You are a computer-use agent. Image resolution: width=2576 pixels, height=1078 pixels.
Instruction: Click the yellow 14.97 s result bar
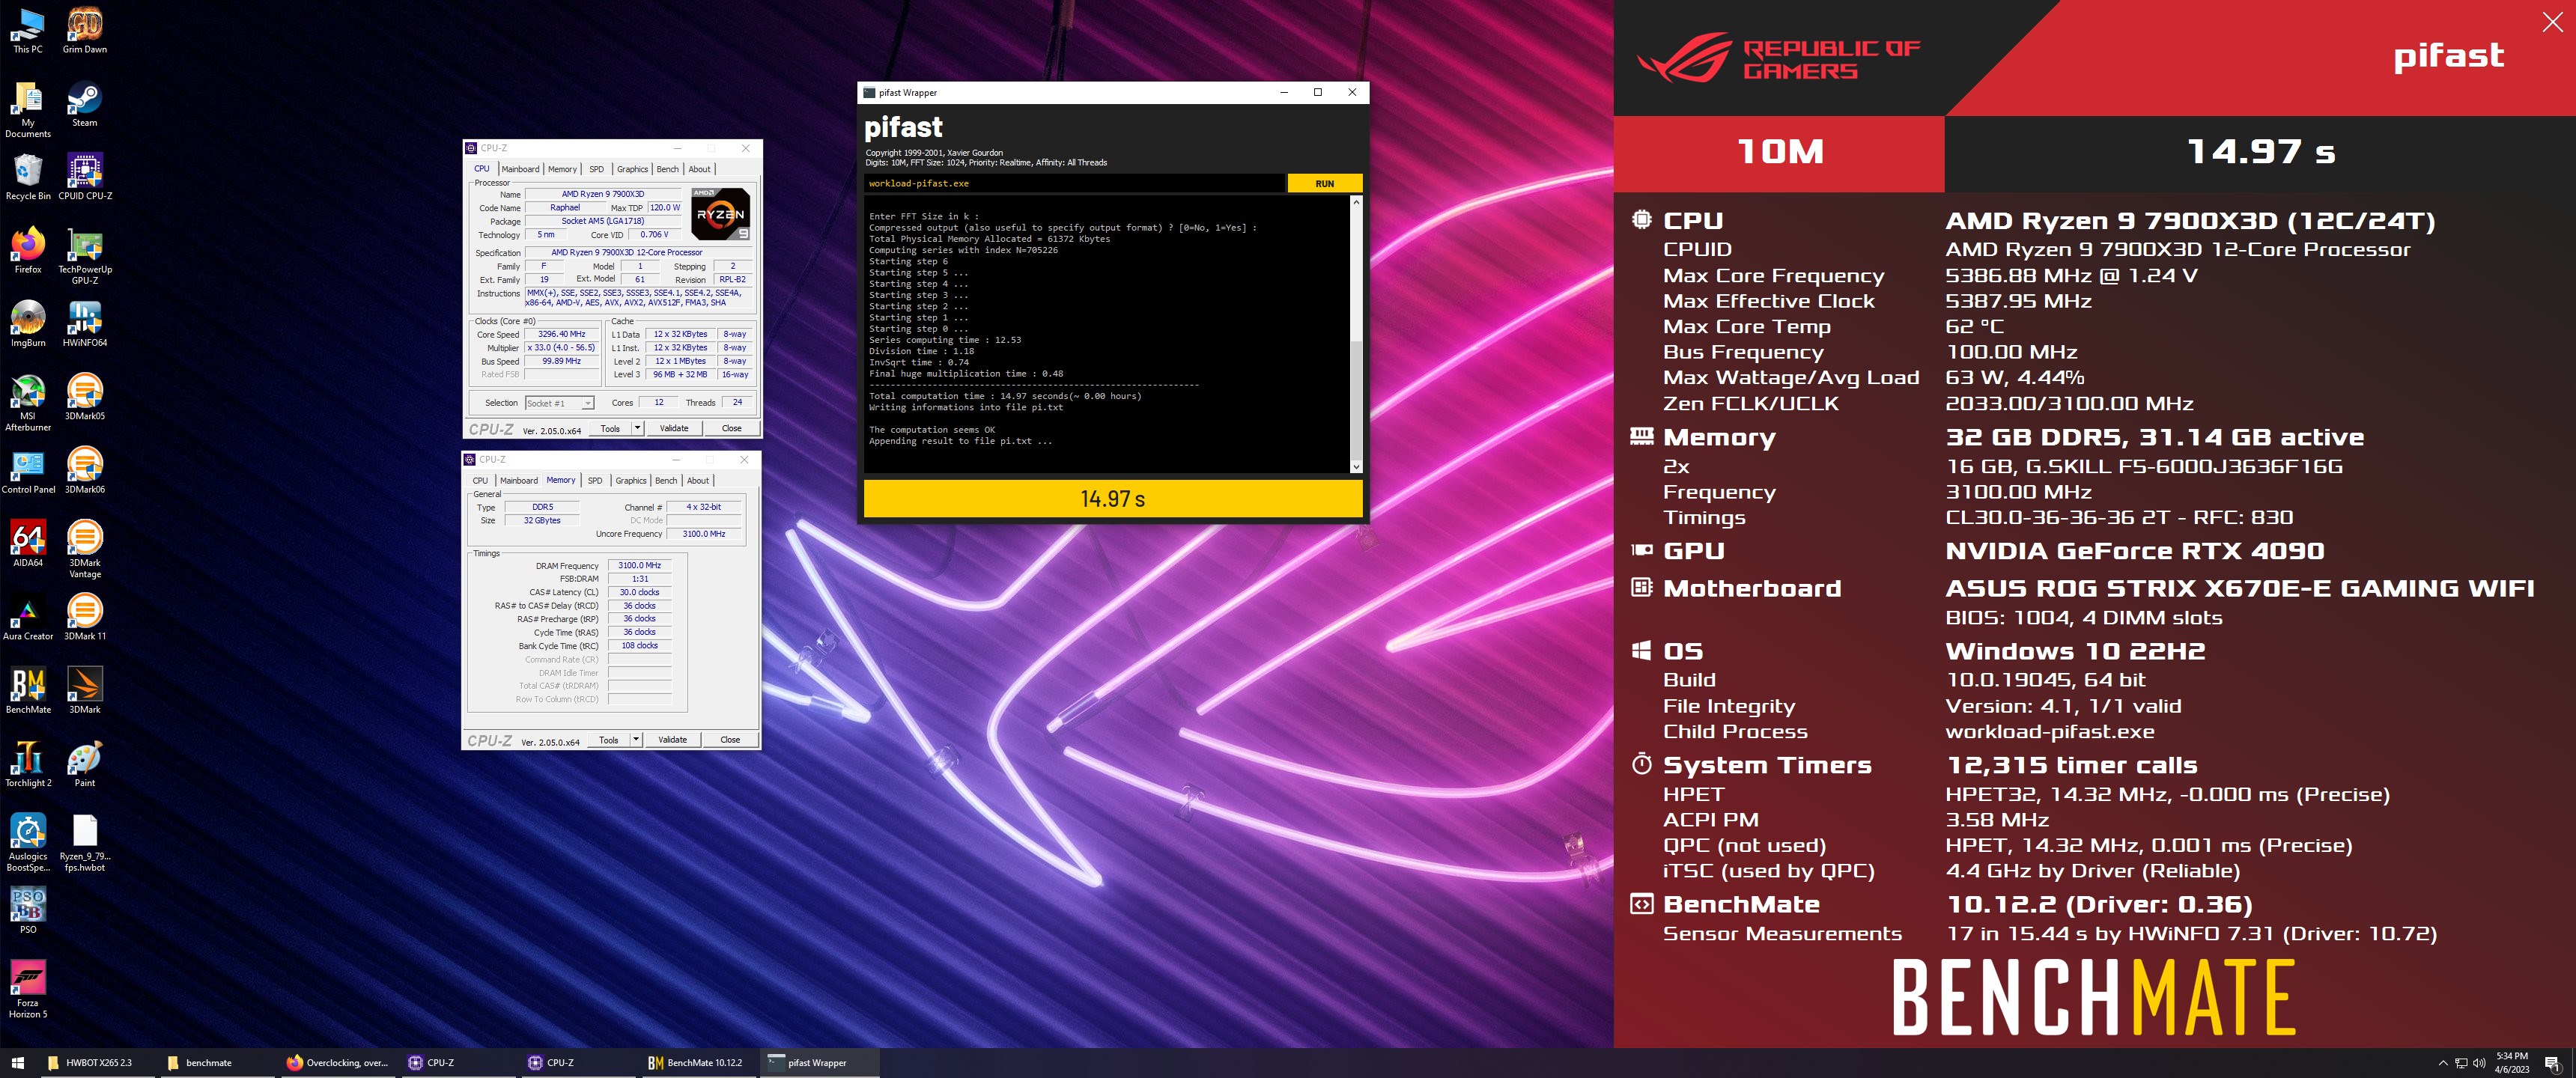click(1113, 498)
